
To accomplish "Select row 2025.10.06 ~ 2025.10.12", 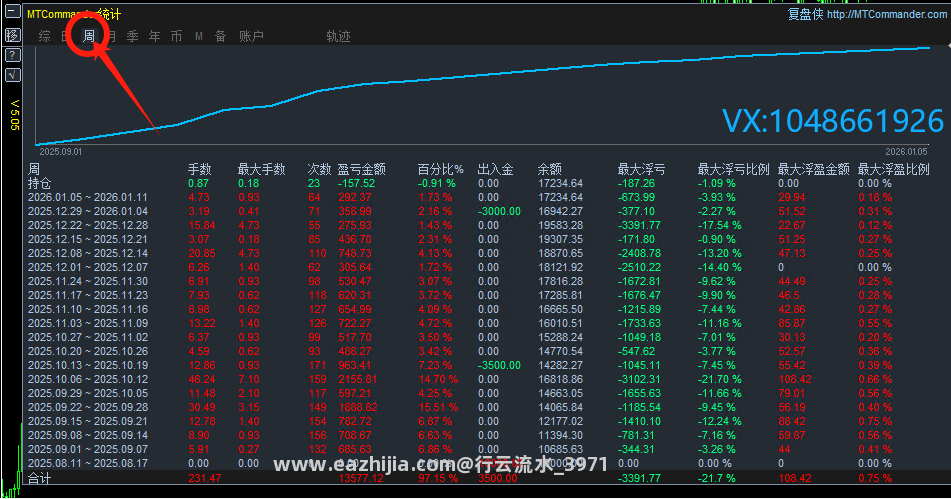I will (x=87, y=379).
